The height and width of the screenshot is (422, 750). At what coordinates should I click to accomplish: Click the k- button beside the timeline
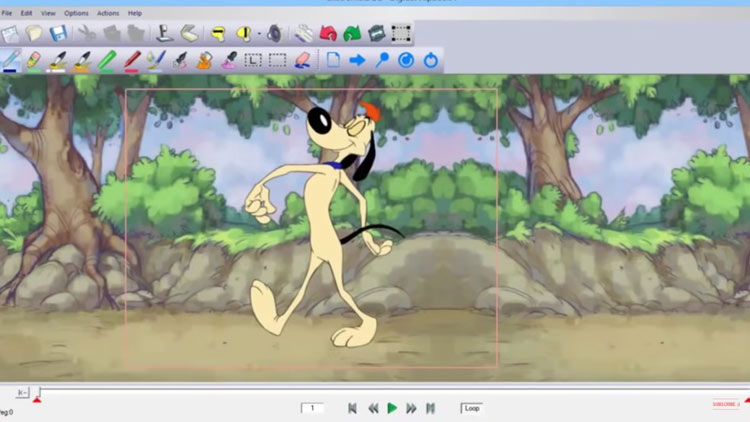[x=22, y=393]
